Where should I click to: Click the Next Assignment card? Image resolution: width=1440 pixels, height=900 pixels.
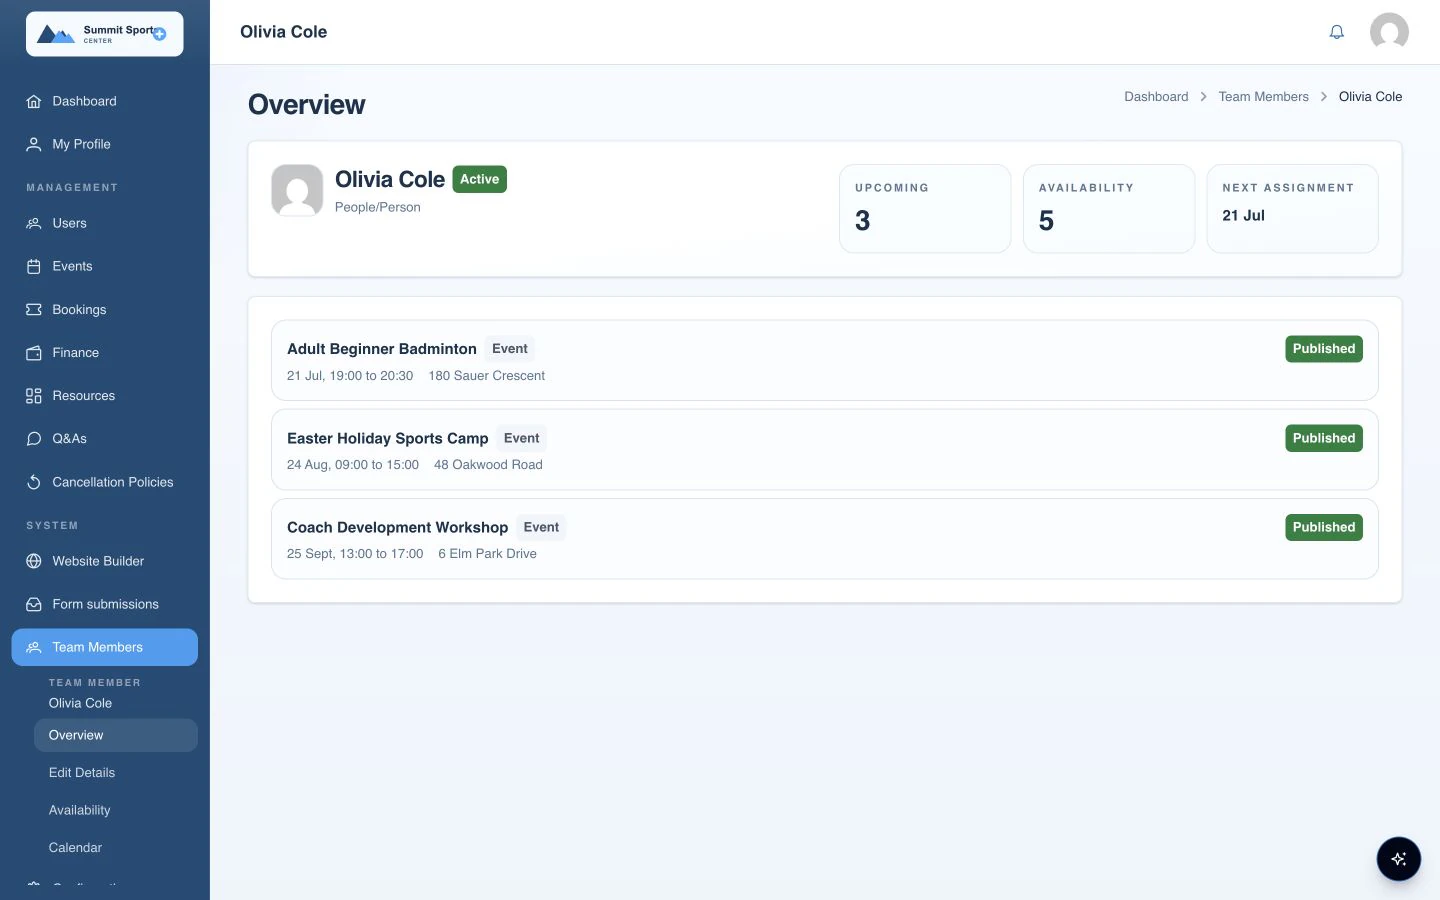1292,208
